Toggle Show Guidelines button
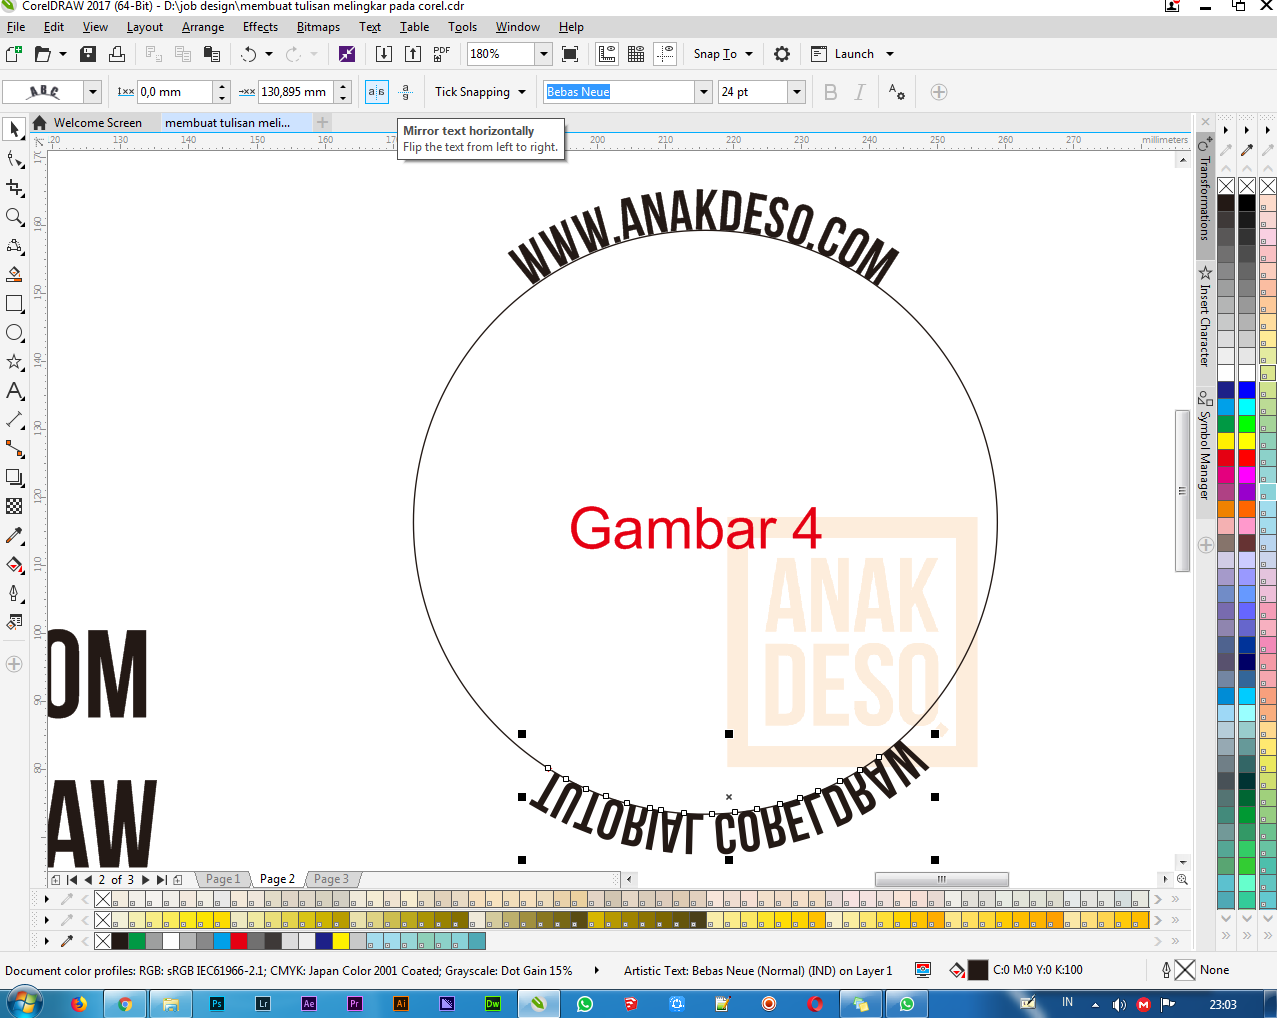The width and height of the screenshot is (1277, 1018). point(665,54)
